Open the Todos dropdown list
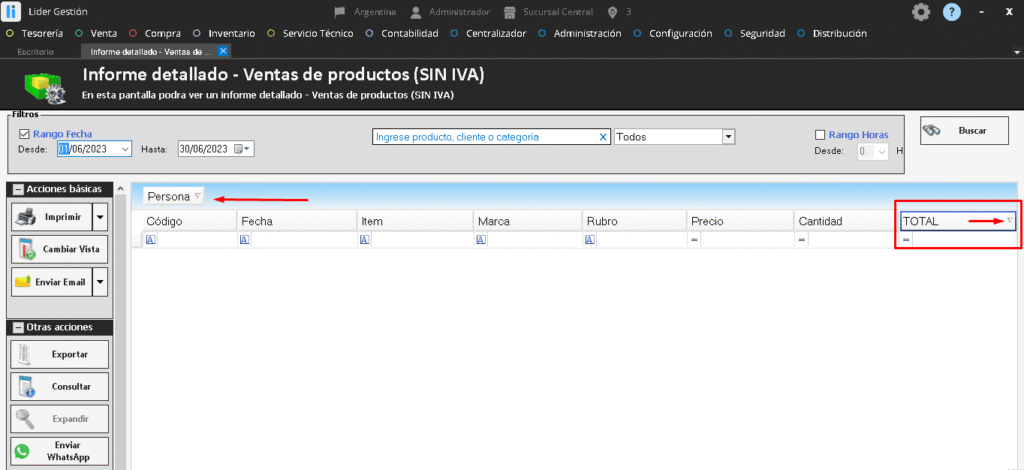Screen dimensions: 1024x470 pos(728,137)
